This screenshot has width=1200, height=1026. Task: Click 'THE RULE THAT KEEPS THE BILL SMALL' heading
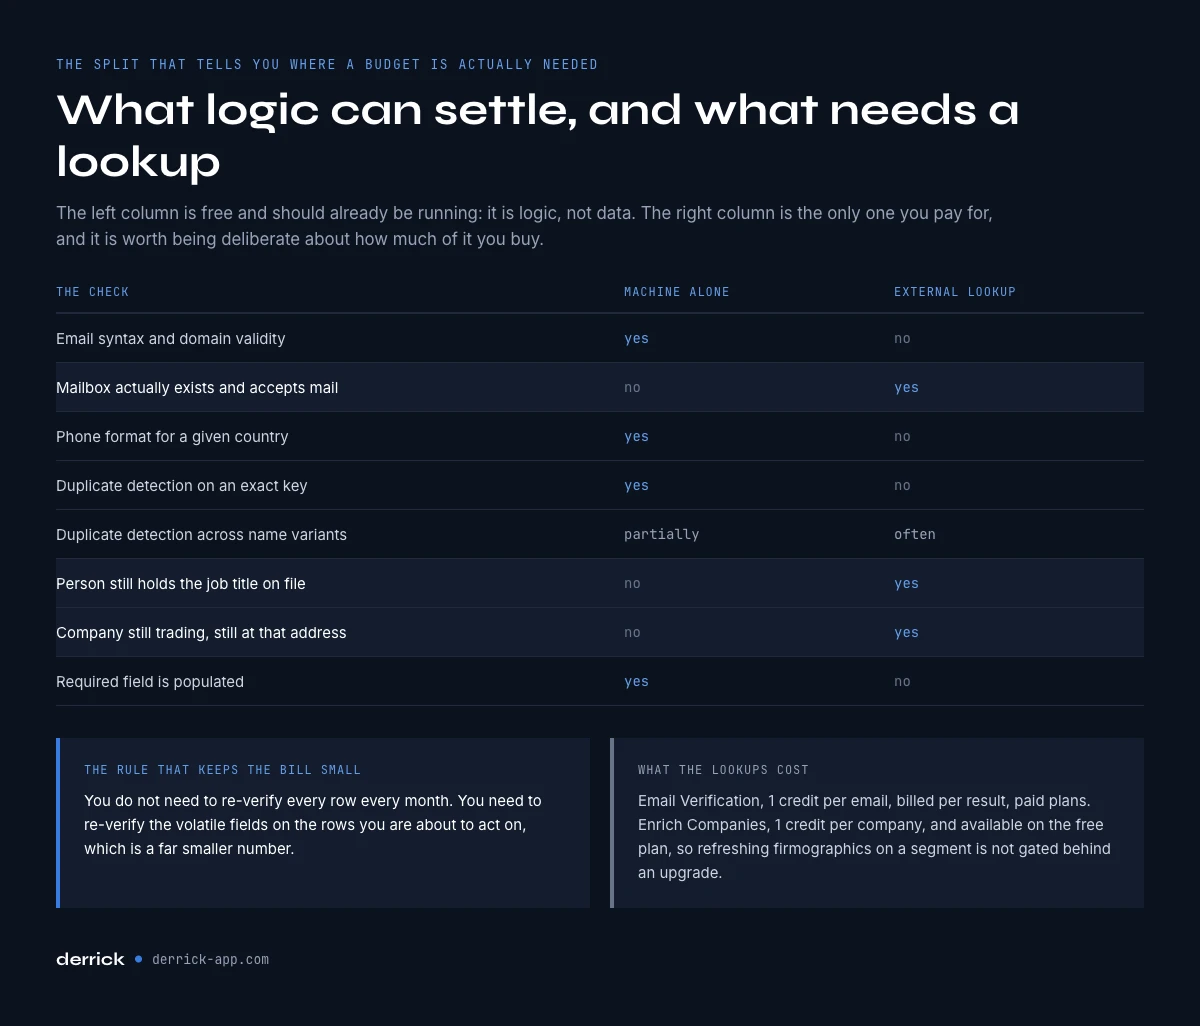[x=222, y=770]
